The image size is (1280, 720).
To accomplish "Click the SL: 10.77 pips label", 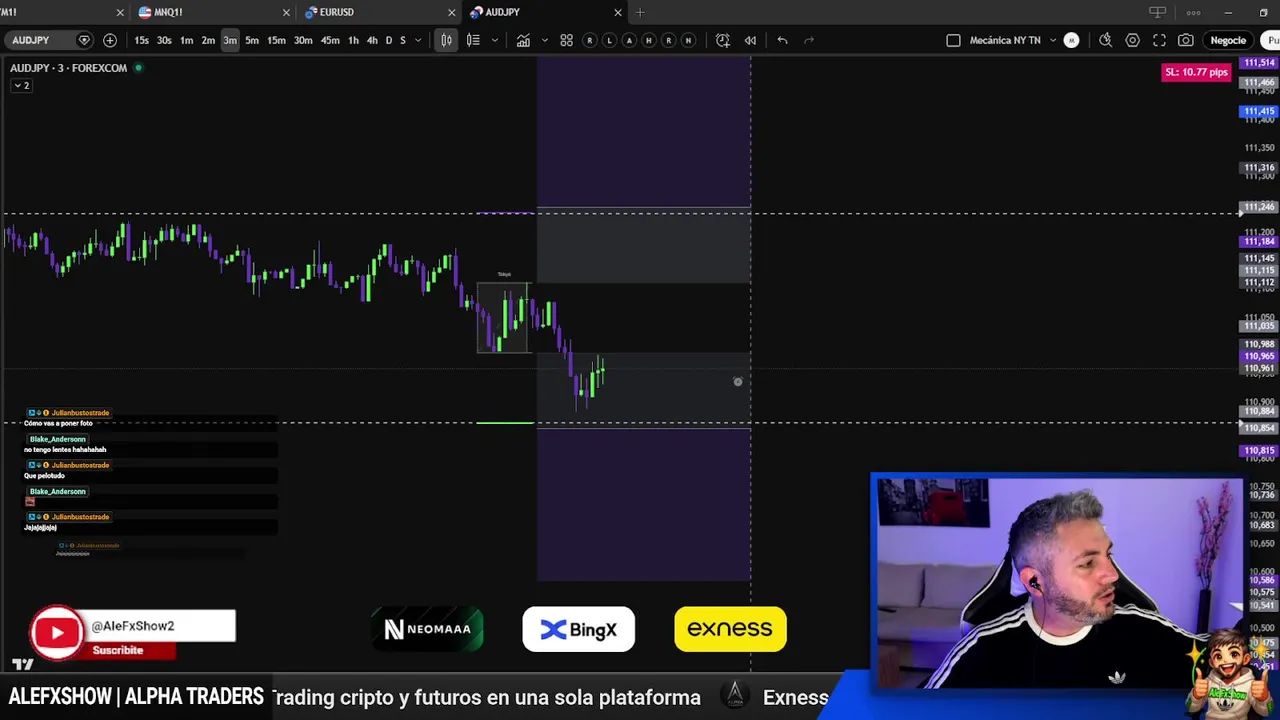I will tap(1196, 72).
